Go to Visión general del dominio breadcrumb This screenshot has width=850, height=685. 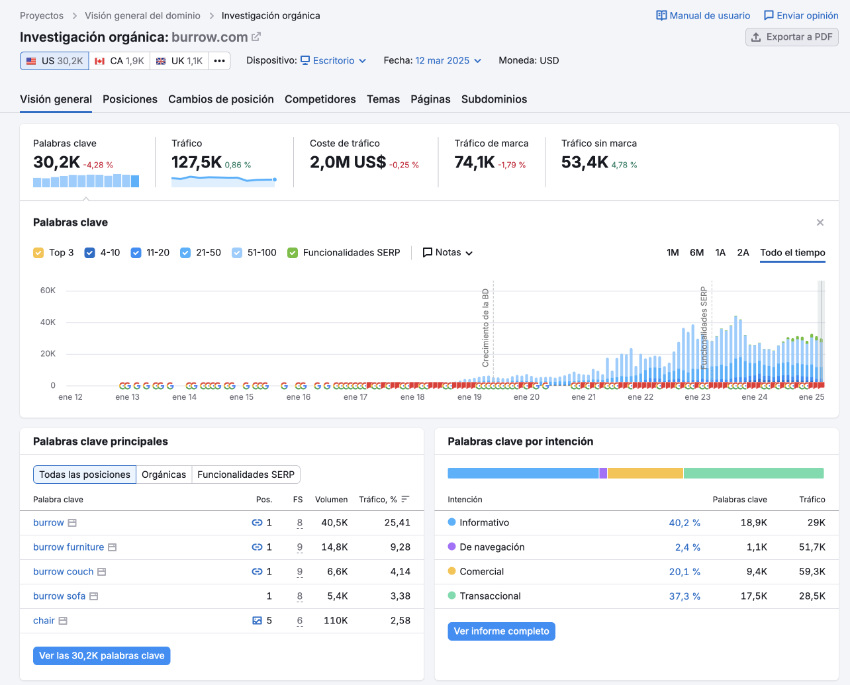(143, 16)
